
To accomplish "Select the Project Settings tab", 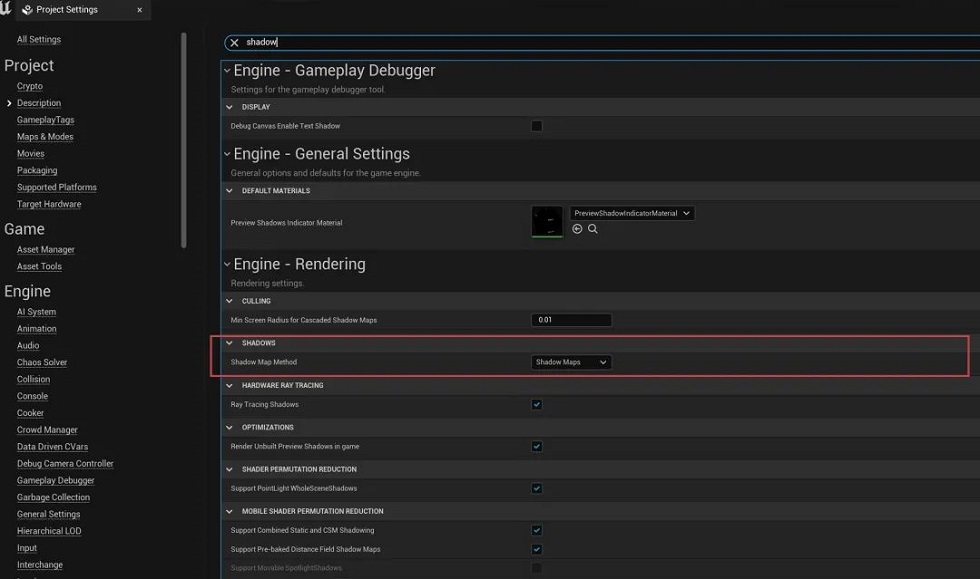I will coord(66,10).
